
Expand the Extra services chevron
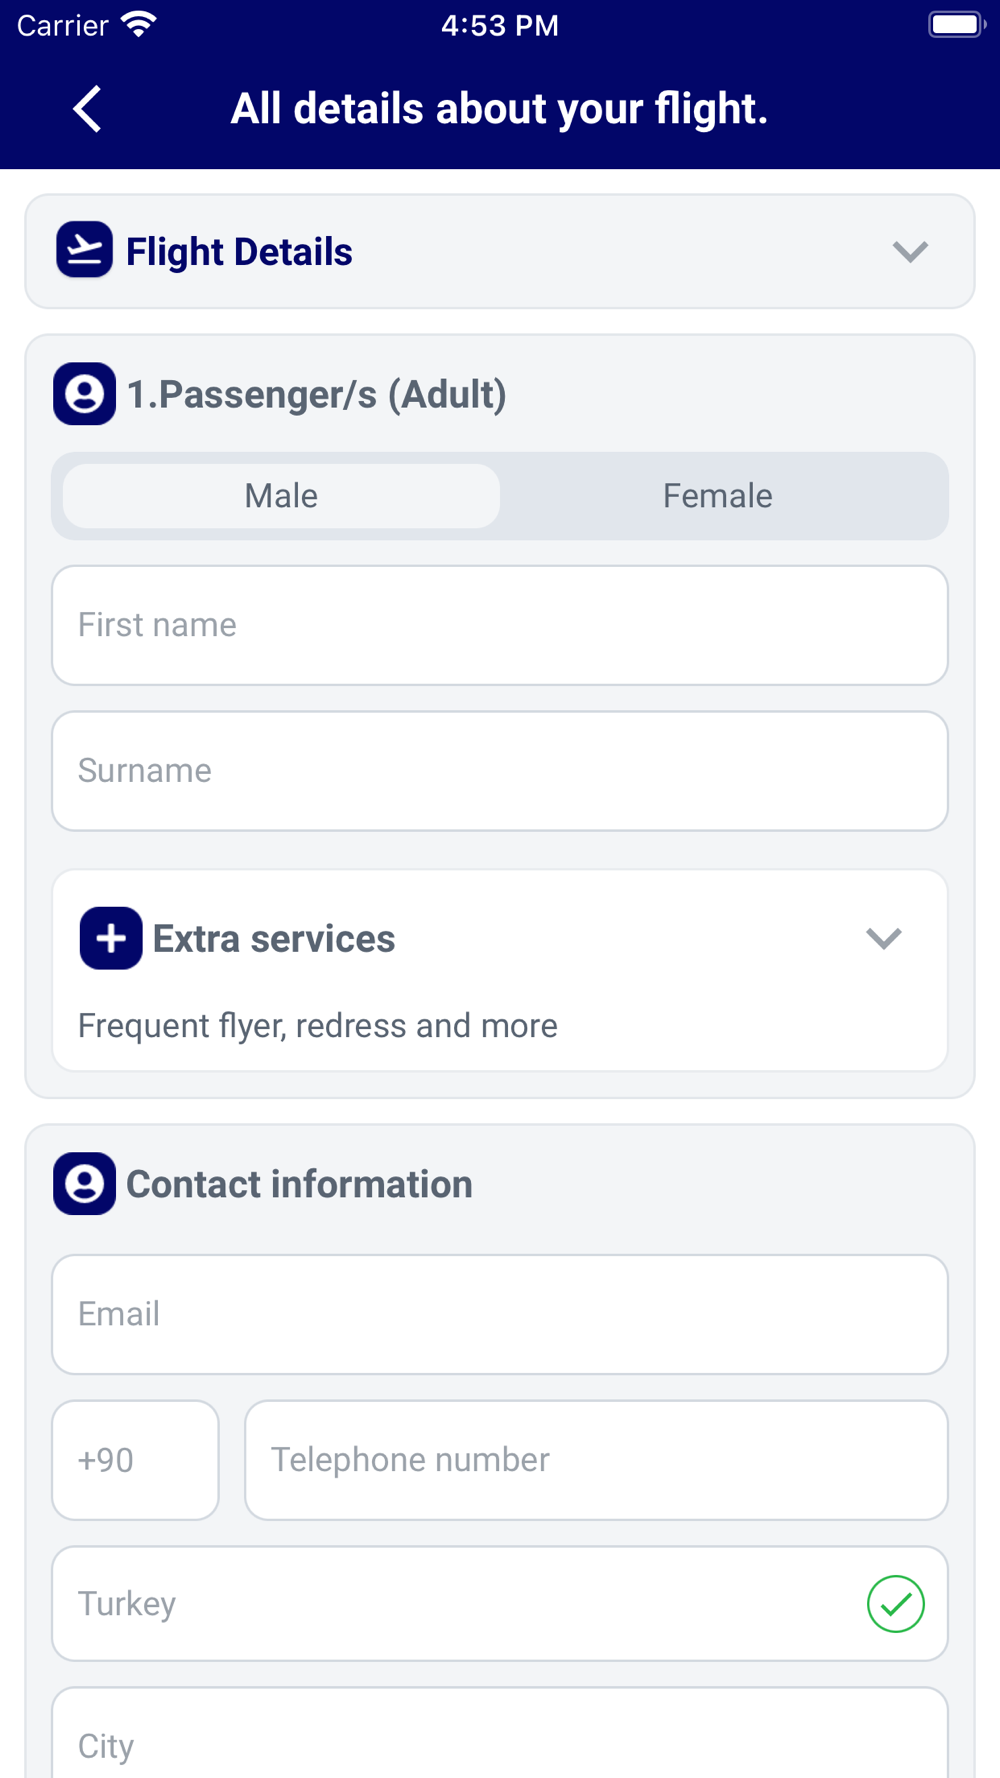pyautogui.click(x=883, y=938)
